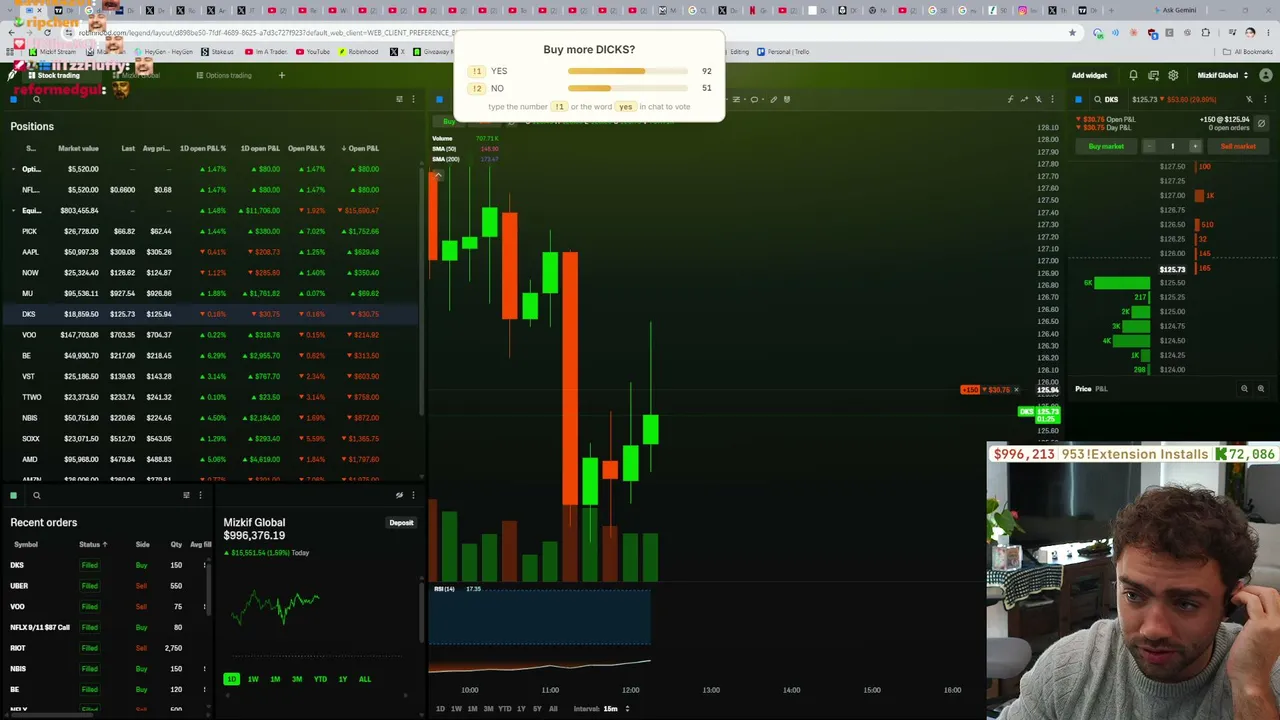This screenshot has height=720, width=1280.
Task: Set account chart range to ALL
Action: click(364, 679)
